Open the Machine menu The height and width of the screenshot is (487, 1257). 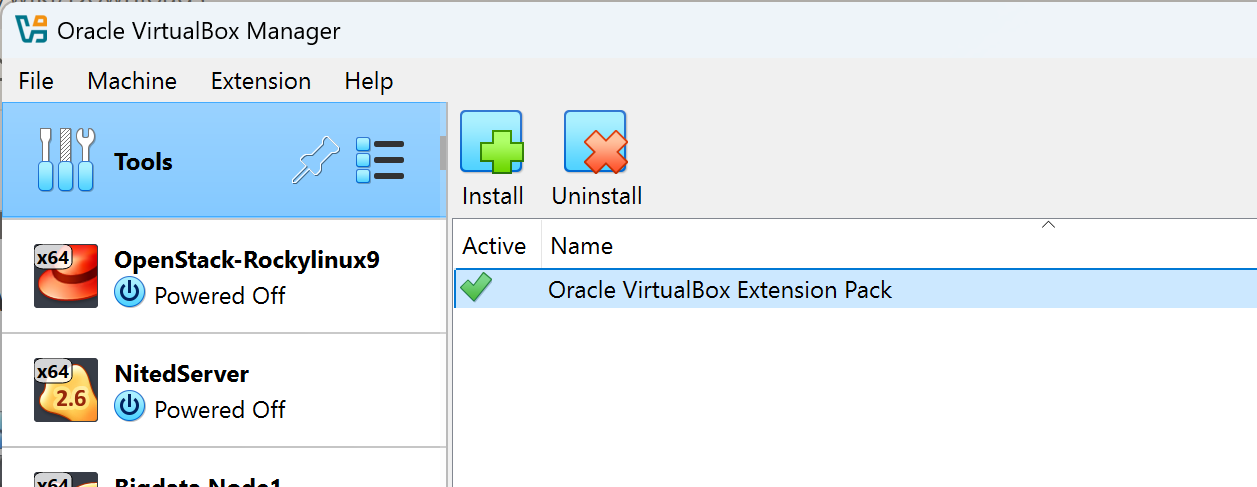pos(132,81)
